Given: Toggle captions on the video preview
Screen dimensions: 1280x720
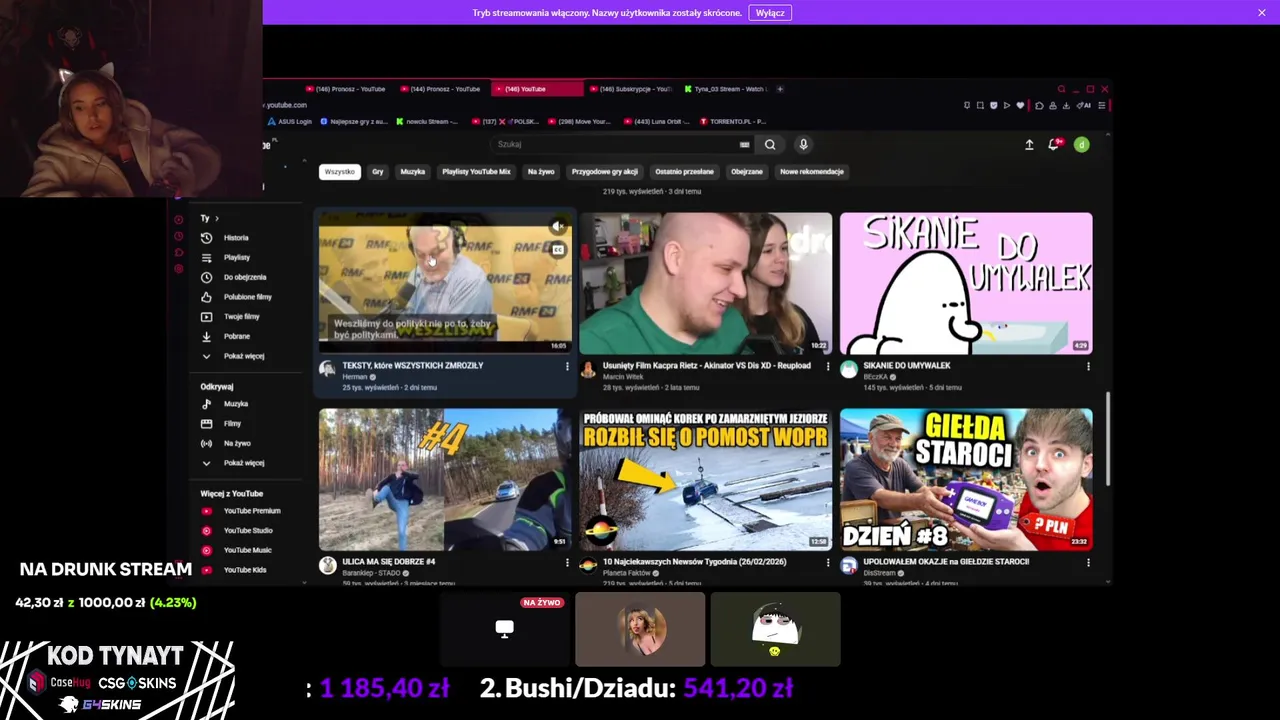Looking at the screenshot, I should coord(558,250).
